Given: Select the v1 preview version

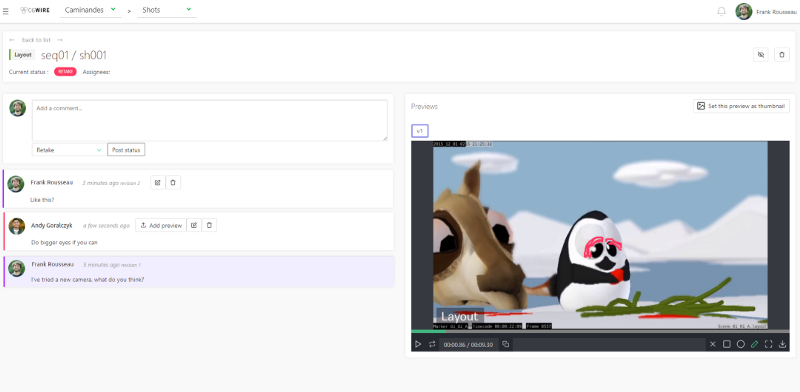Looking at the screenshot, I should coord(419,131).
